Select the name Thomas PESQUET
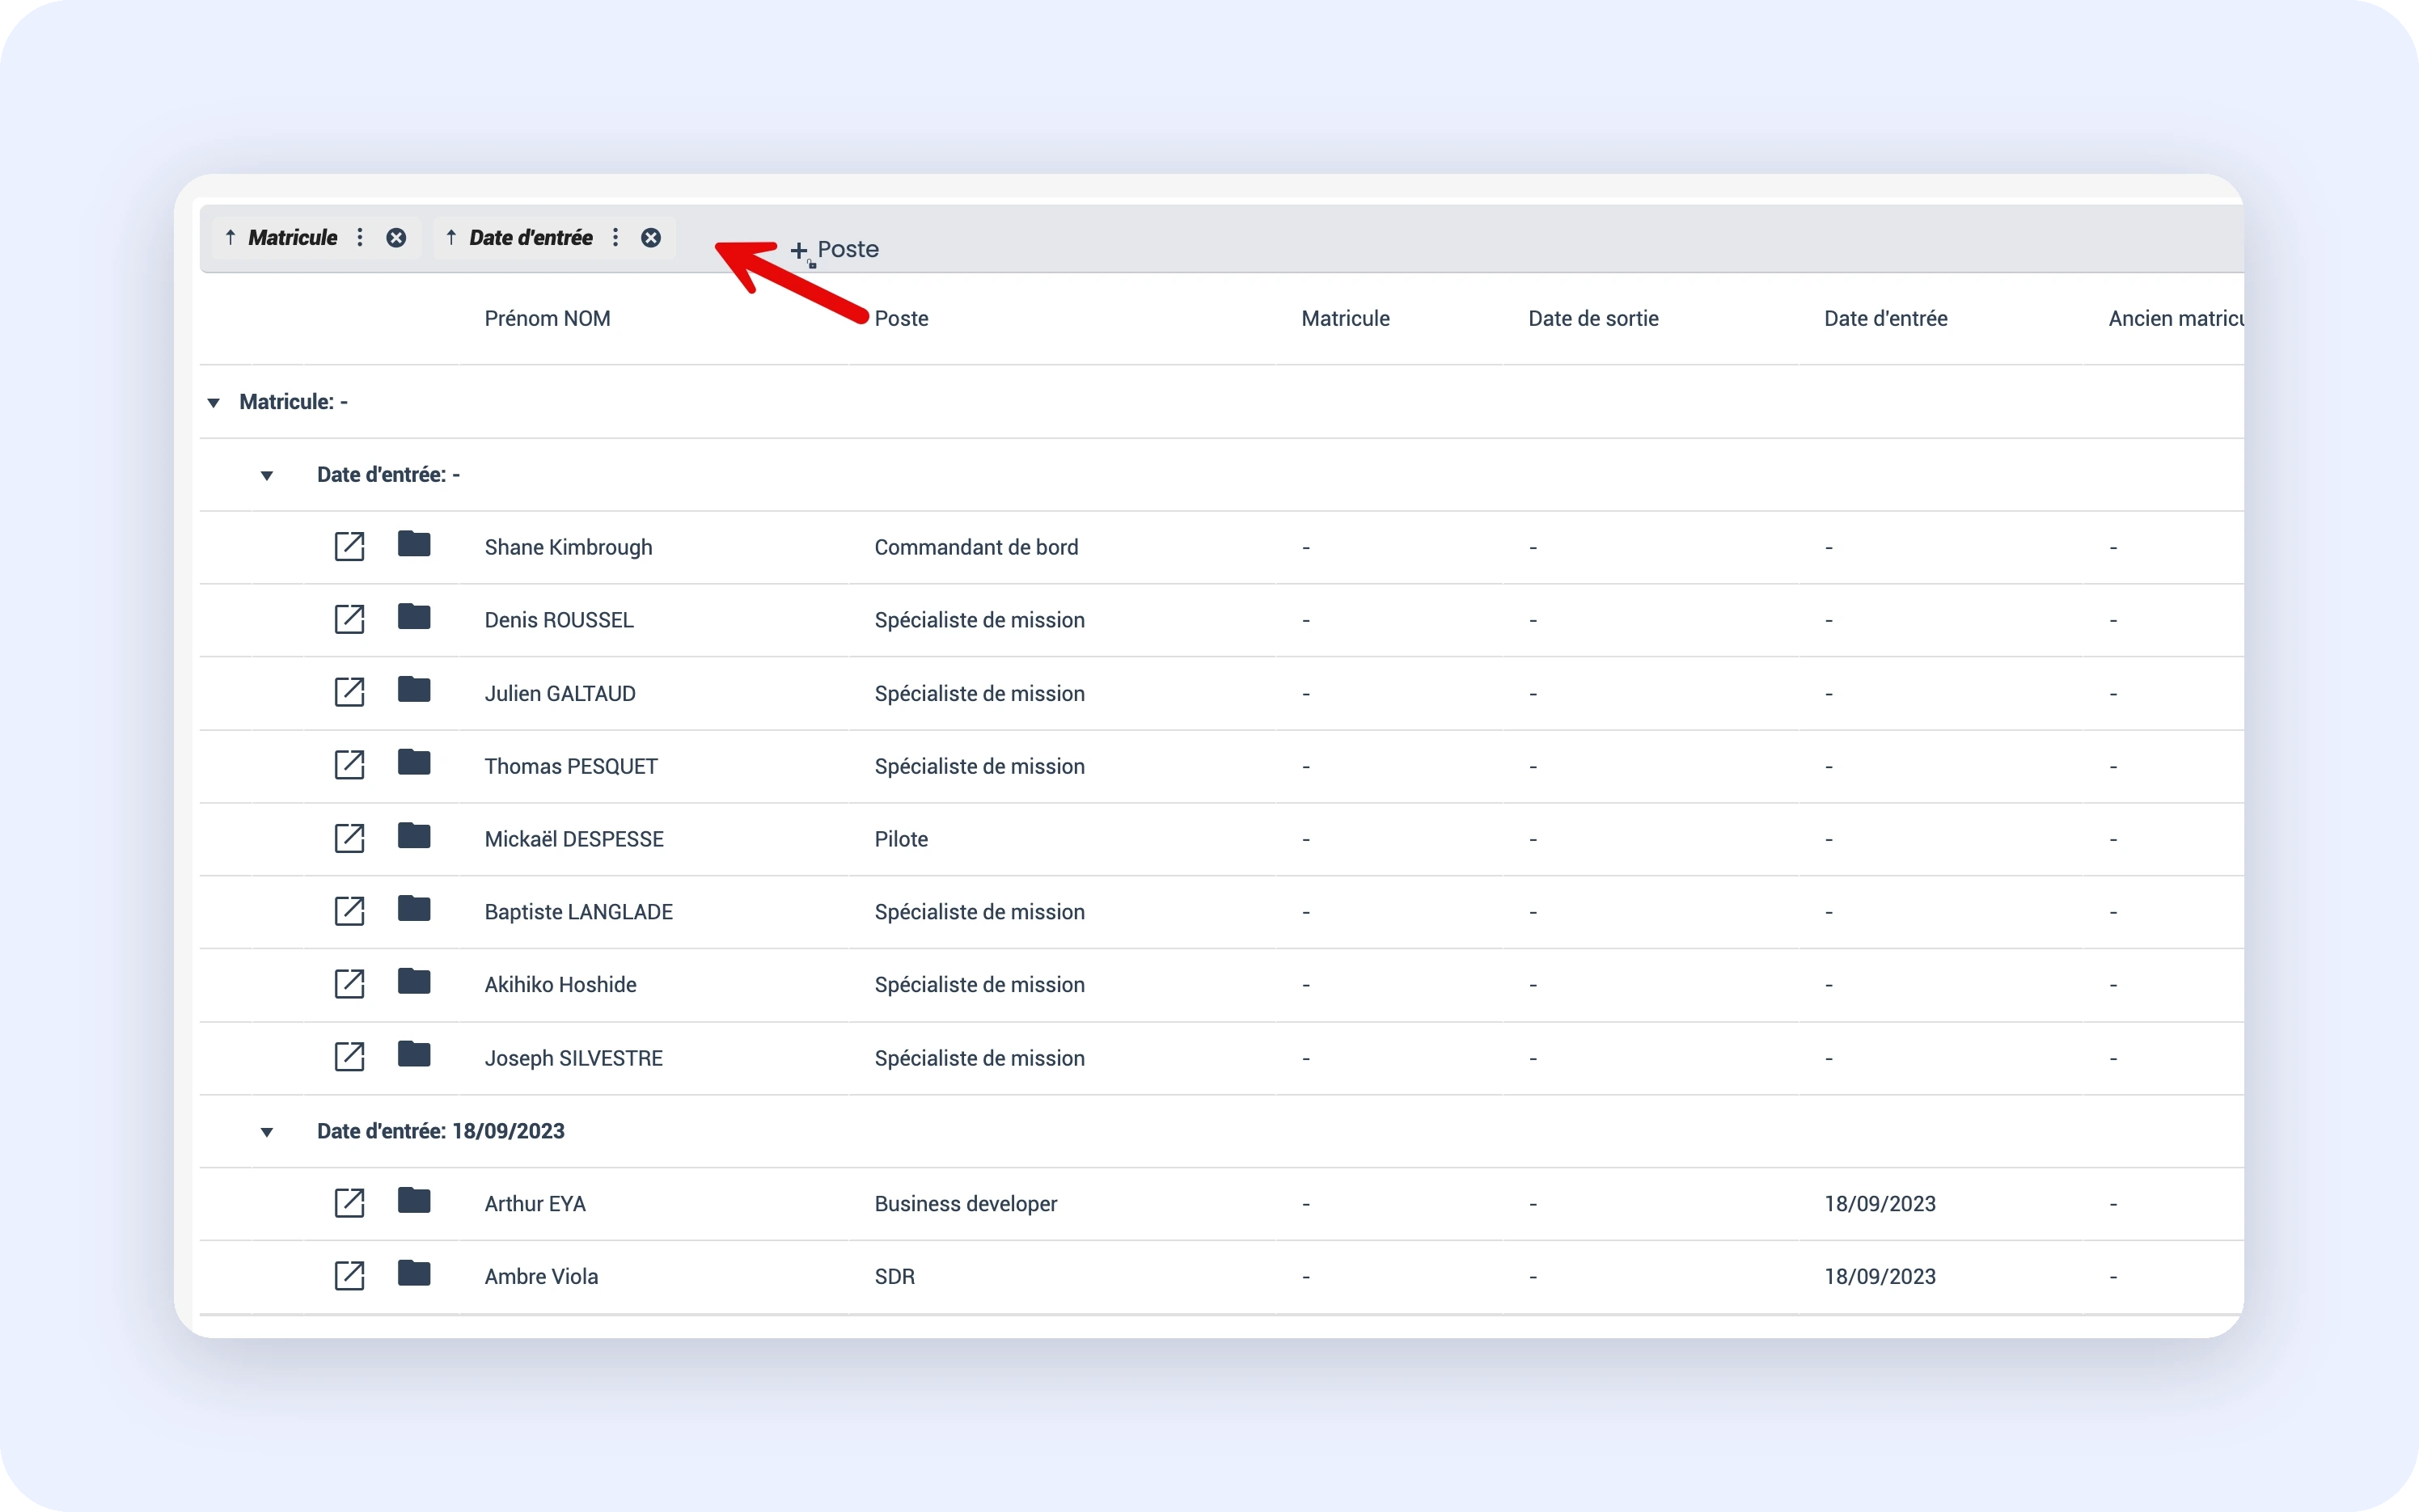2419x1512 pixels. pyautogui.click(x=571, y=767)
